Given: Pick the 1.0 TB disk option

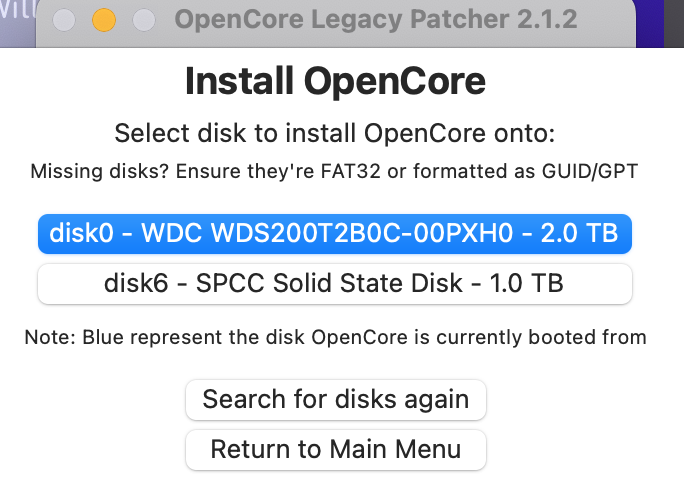Looking at the screenshot, I should click(x=335, y=283).
